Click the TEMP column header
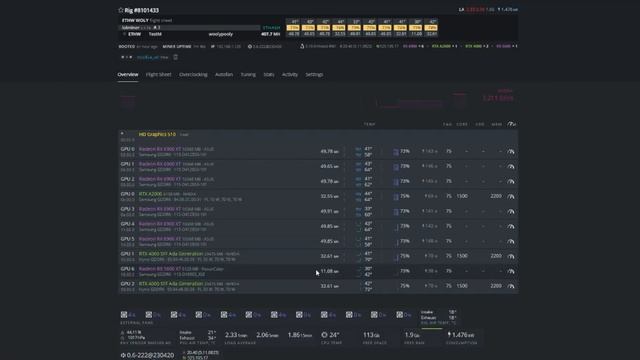Image resolution: width=640 pixels, height=360 pixels. click(369, 124)
